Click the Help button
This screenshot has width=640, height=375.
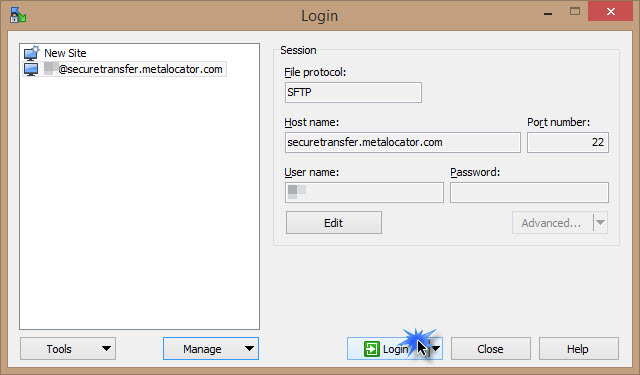tap(578, 349)
